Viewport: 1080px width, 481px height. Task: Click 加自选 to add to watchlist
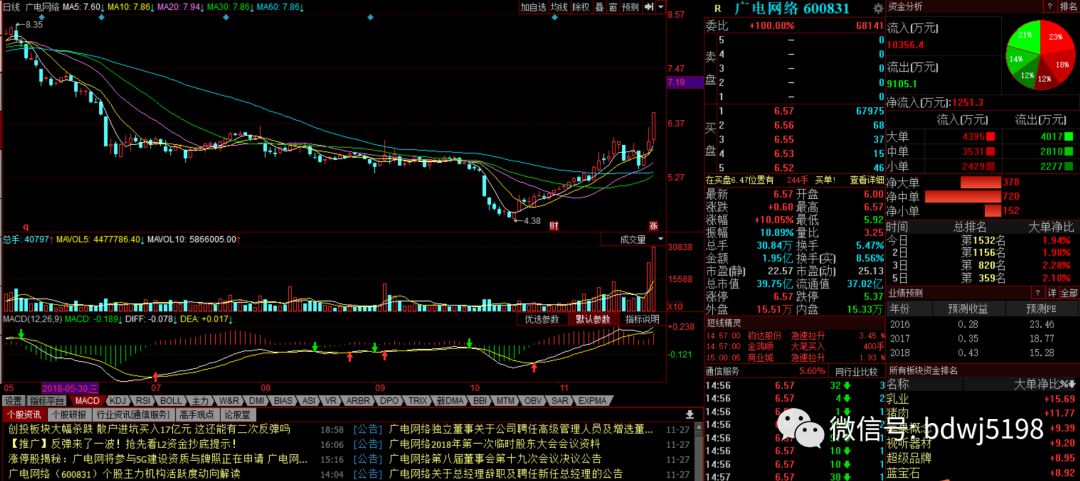click(533, 7)
